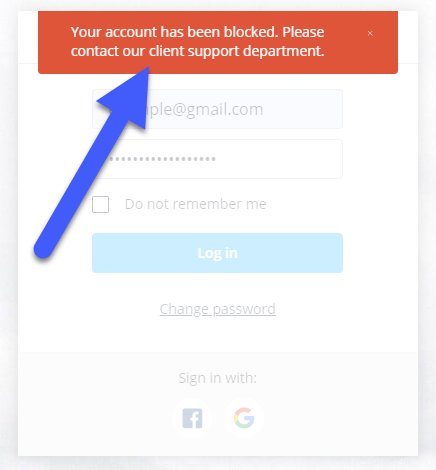Click the empty area beside Change password
This screenshot has width=436, height=470.
click(333, 309)
